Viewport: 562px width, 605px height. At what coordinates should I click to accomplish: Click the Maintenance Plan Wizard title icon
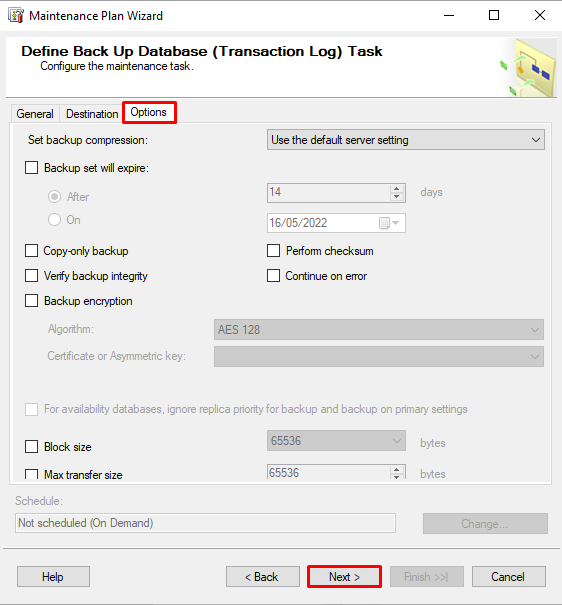click(16, 15)
